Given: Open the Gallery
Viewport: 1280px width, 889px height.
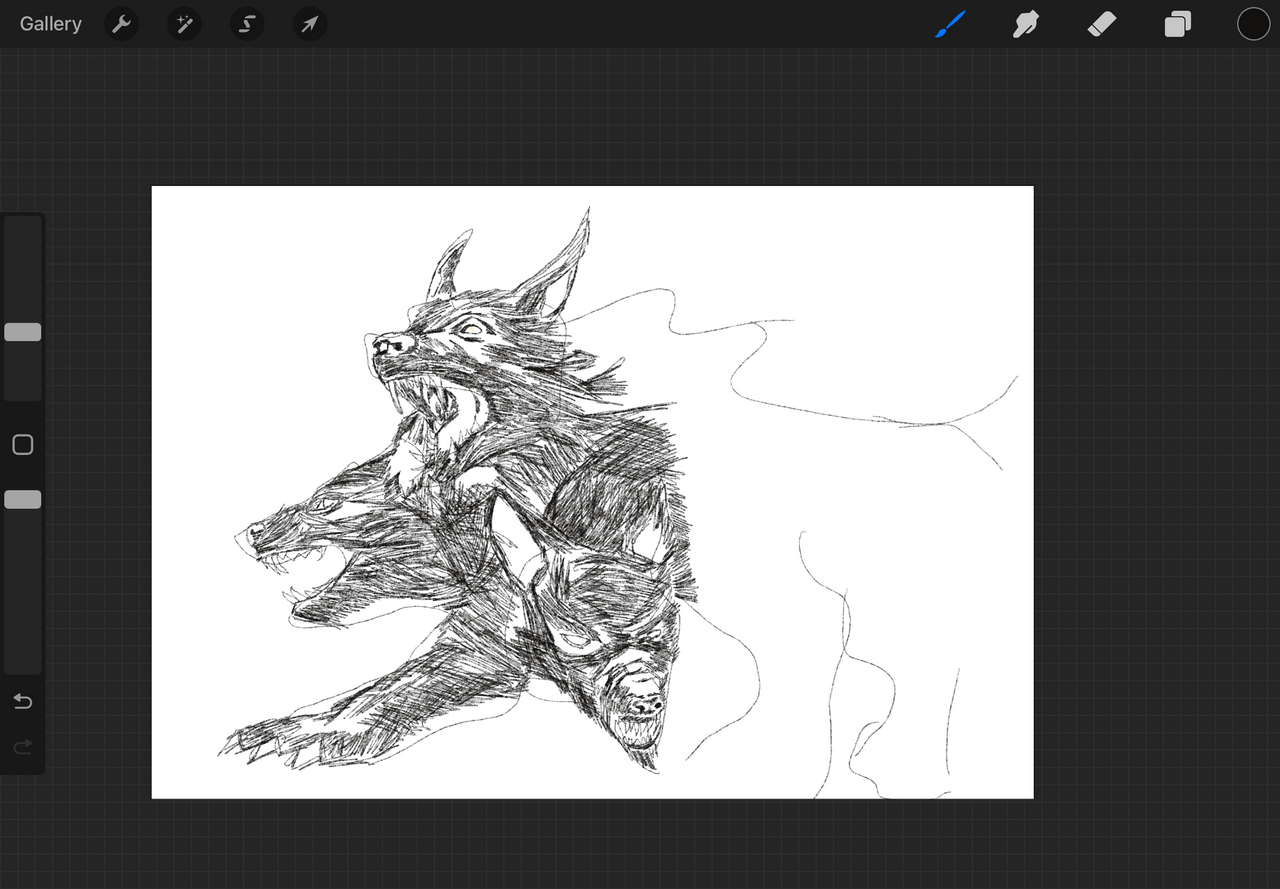Looking at the screenshot, I should coord(51,24).
